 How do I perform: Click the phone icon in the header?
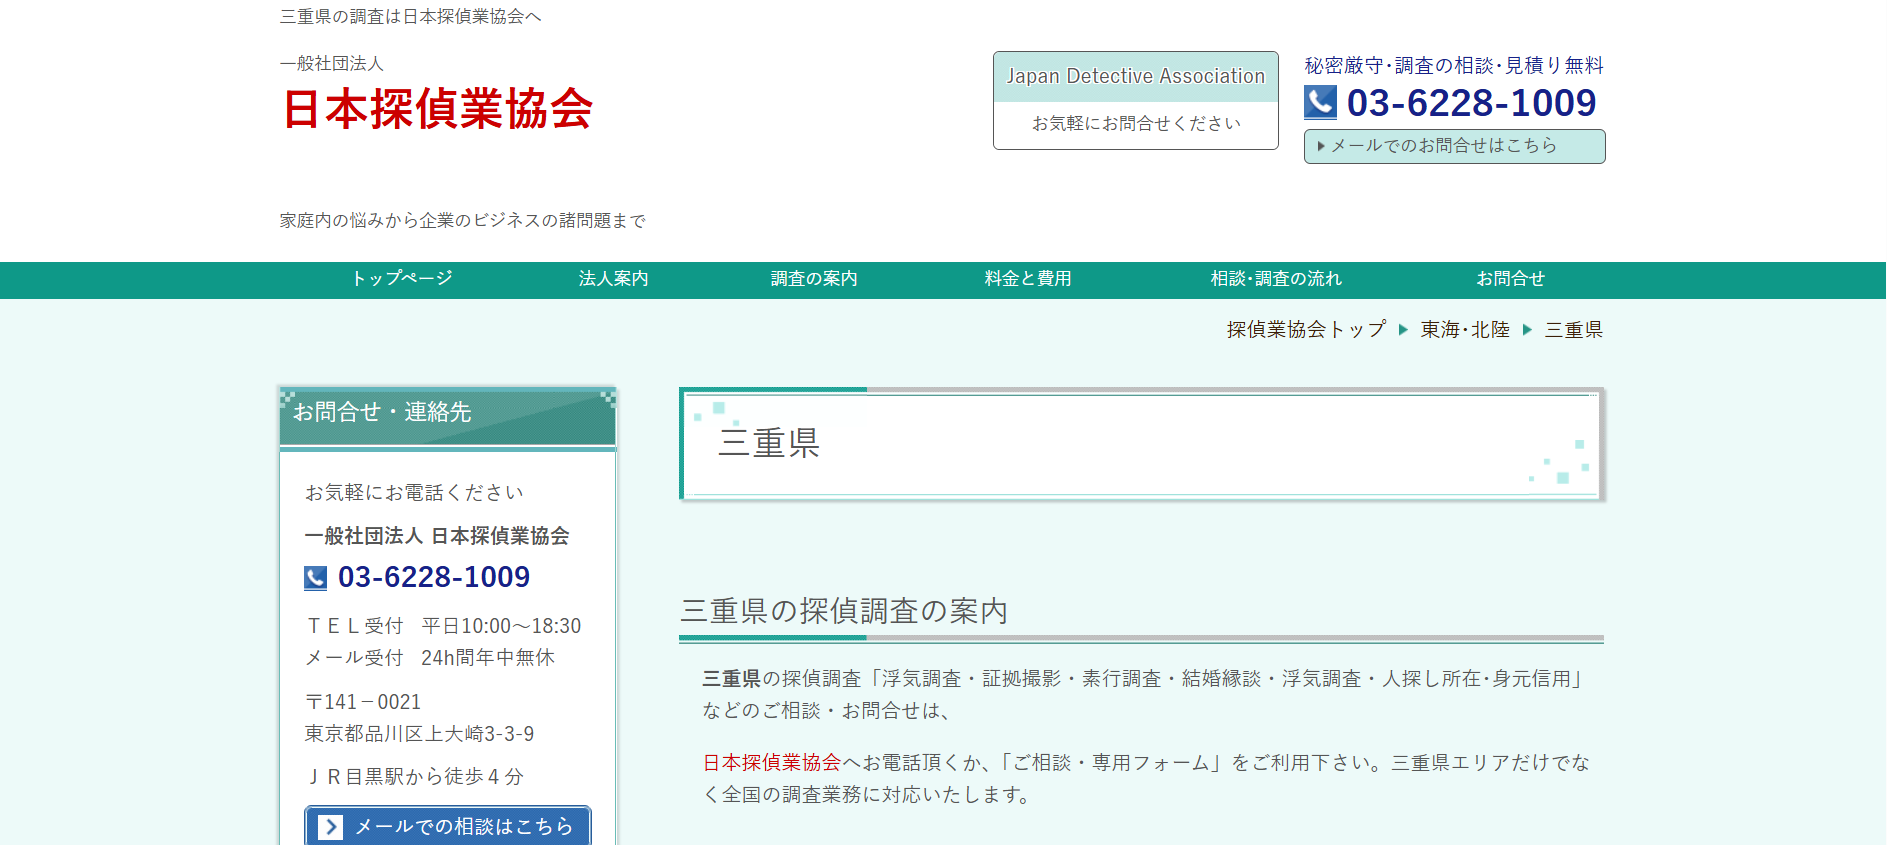pos(1320,102)
